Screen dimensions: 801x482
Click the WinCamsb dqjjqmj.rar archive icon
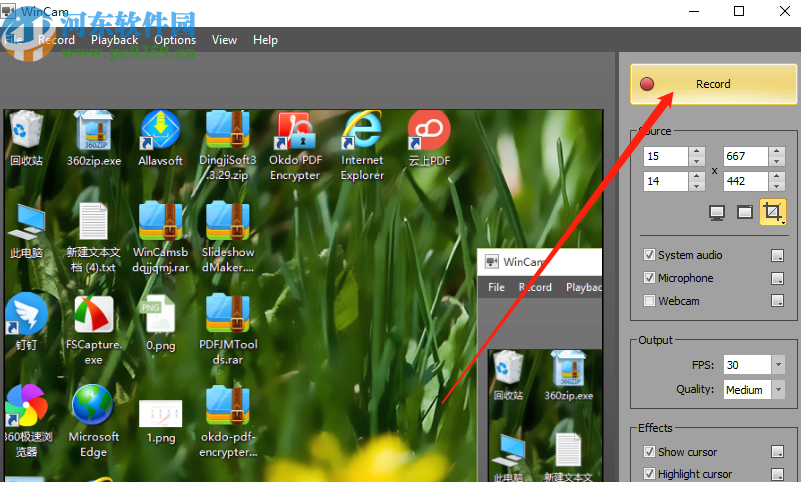[x=160, y=222]
